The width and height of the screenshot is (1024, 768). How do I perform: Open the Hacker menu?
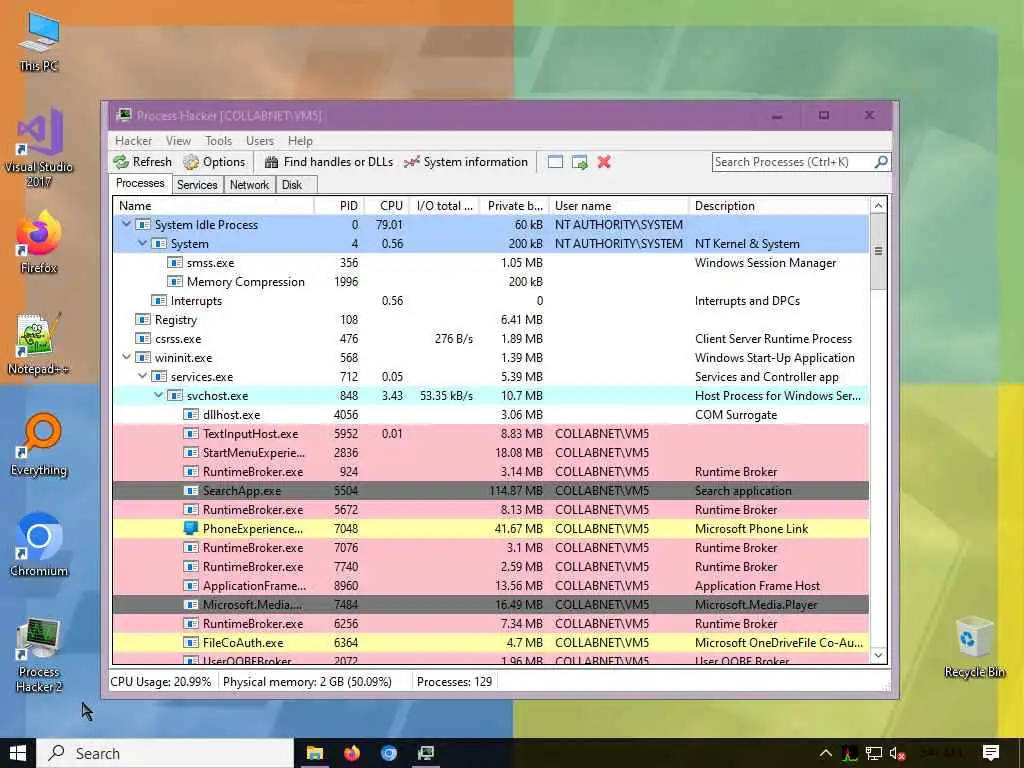(x=133, y=141)
